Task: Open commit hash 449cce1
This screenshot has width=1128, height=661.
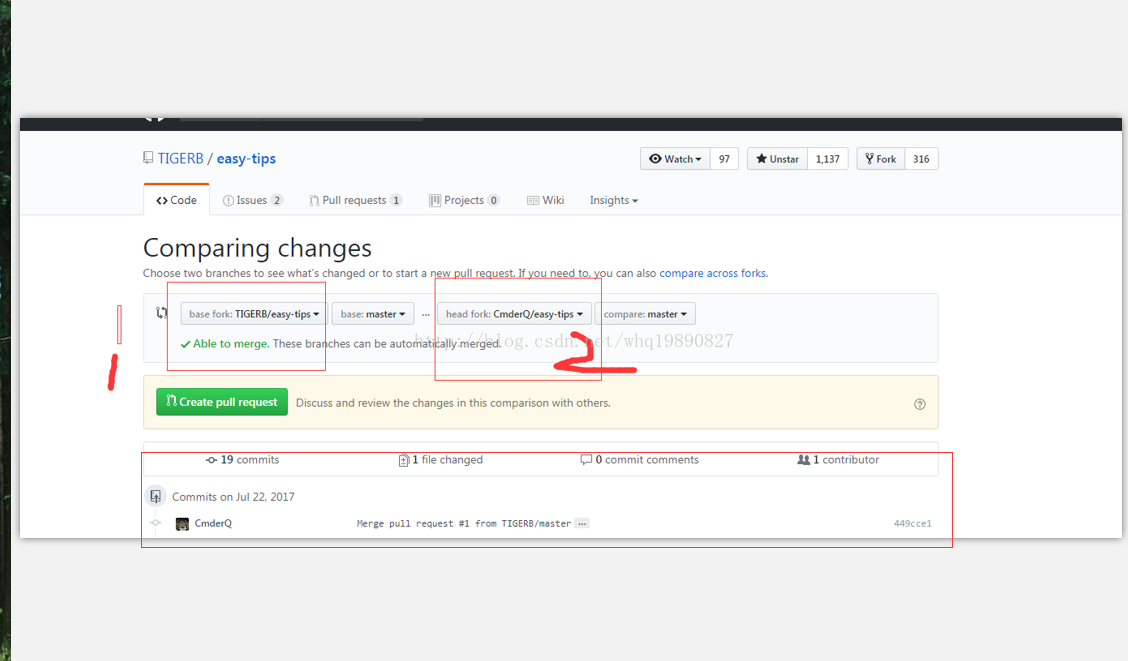Action: tap(912, 524)
